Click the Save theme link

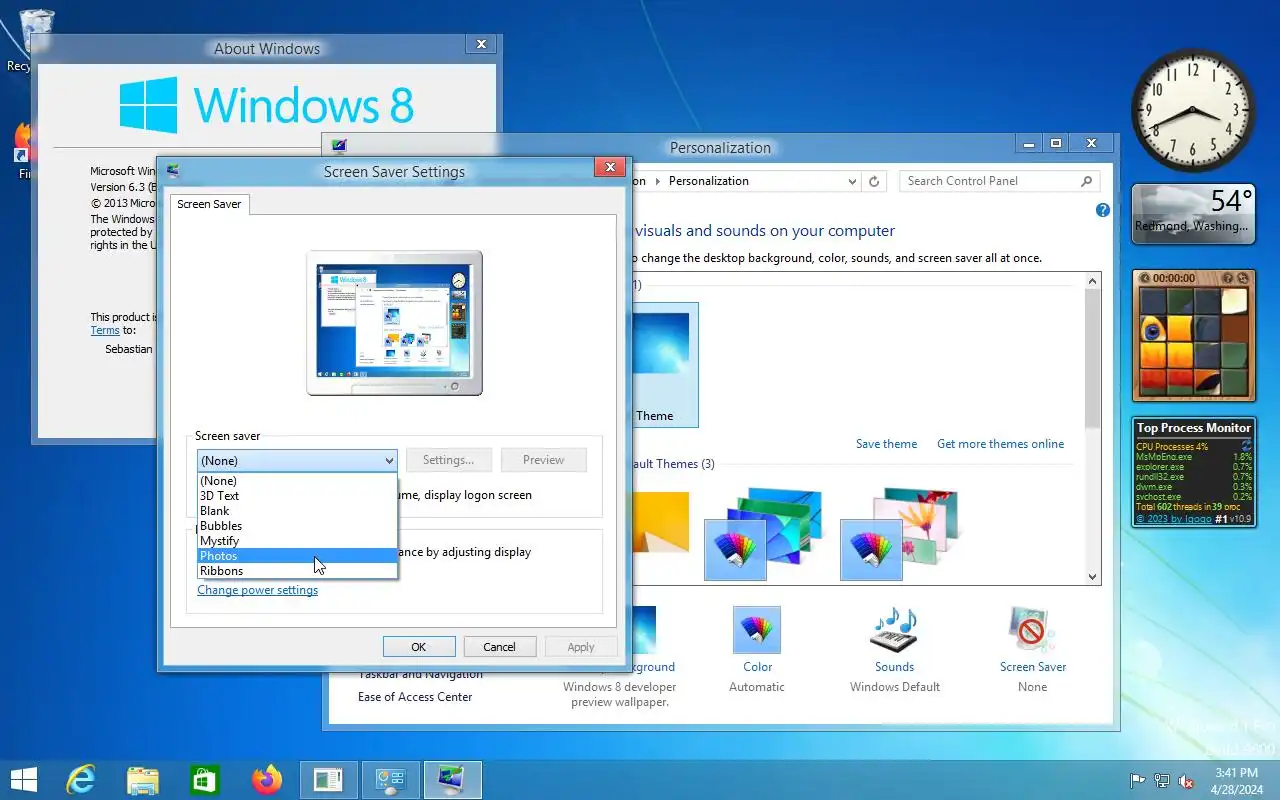[886, 444]
